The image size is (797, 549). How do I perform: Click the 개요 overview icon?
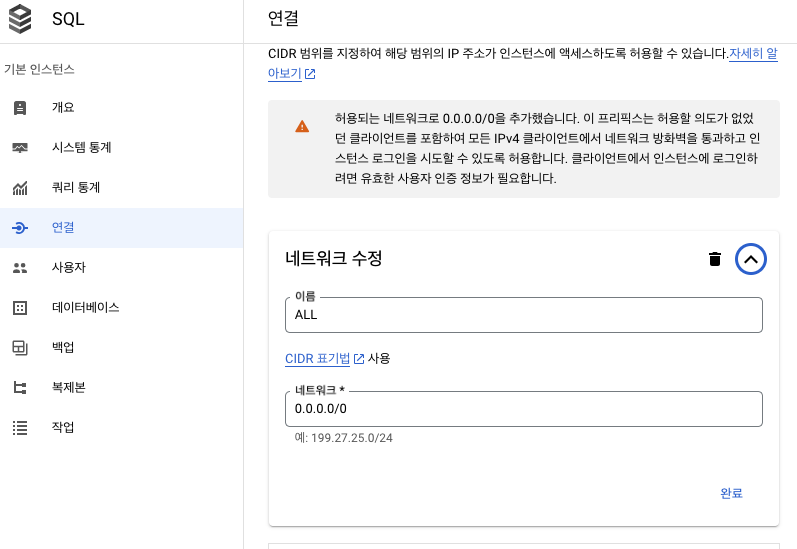coord(20,108)
